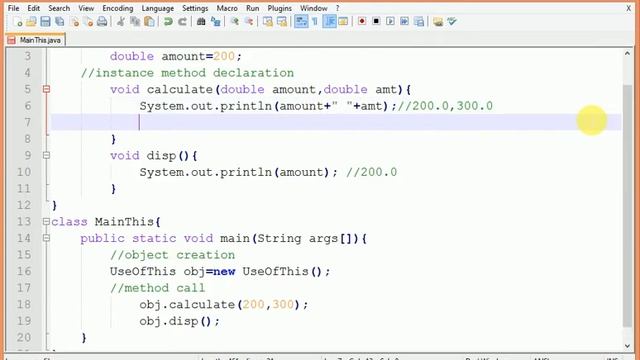The height and width of the screenshot is (360, 640).
Task: Open Find with the binoculars icon
Action: coord(201,22)
